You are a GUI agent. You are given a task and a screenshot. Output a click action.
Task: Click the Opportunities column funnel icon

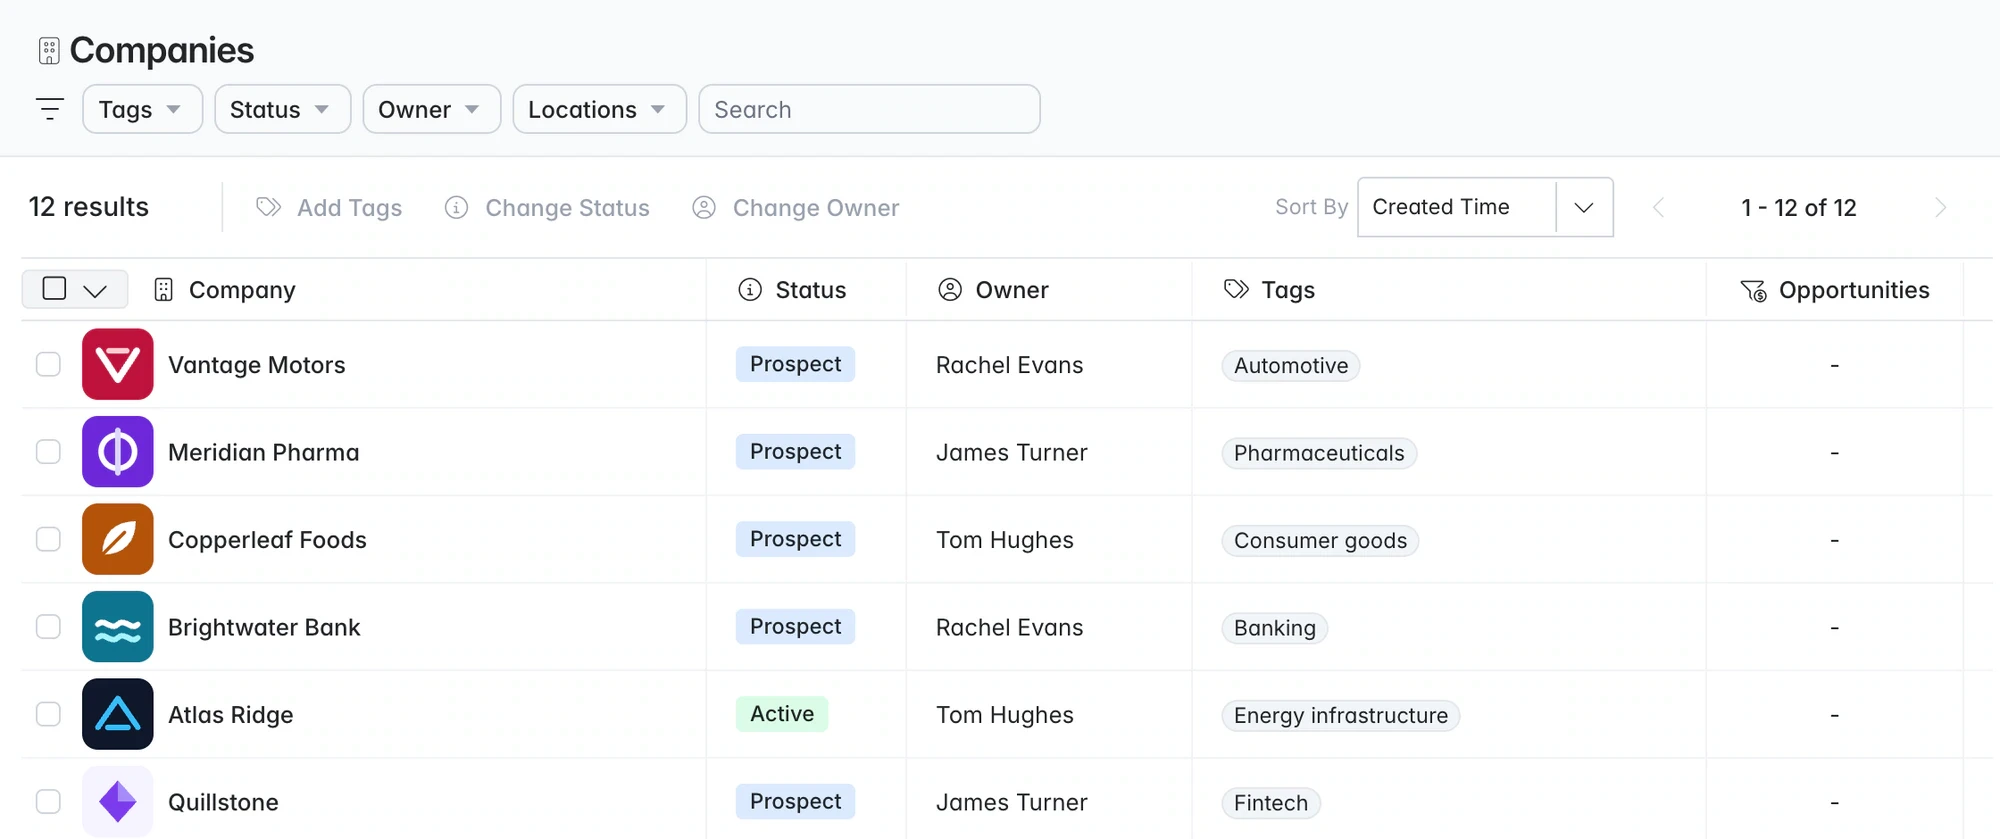(x=1753, y=290)
